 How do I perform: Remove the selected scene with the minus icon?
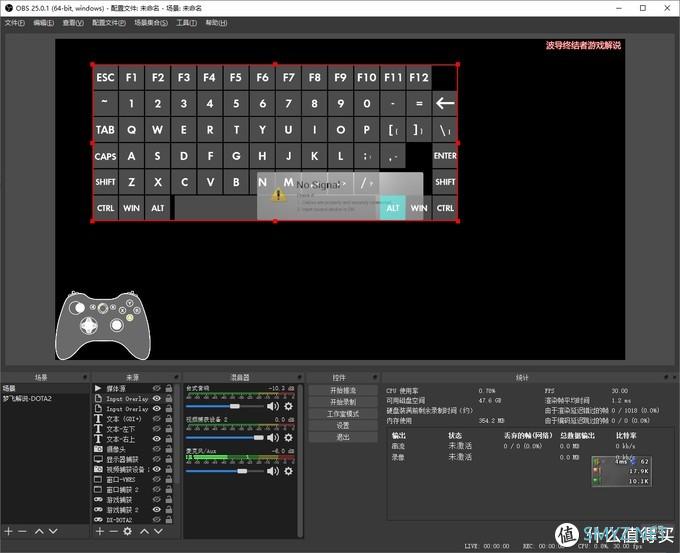tap(23, 531)
